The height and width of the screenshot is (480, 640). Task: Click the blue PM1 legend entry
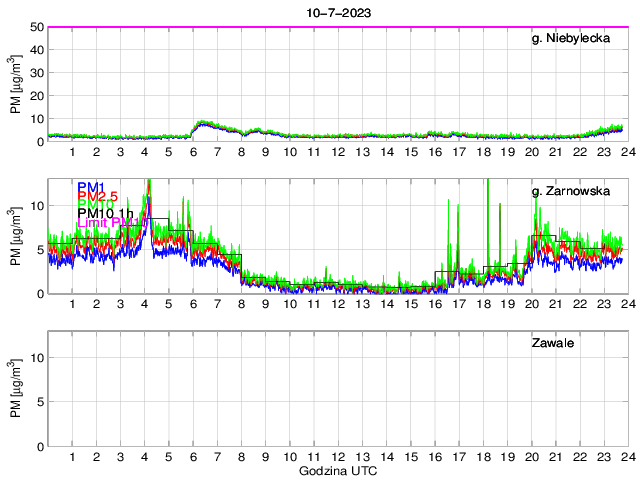pos(93,186)
